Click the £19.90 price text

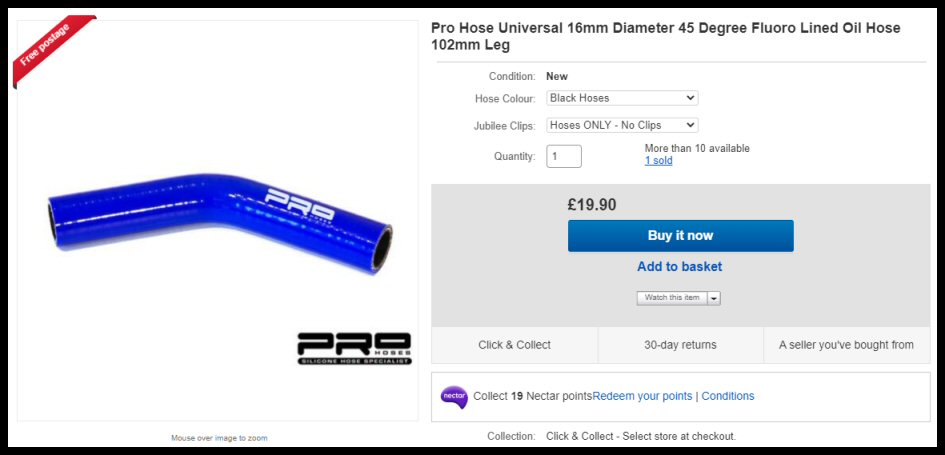coord(592,205)
